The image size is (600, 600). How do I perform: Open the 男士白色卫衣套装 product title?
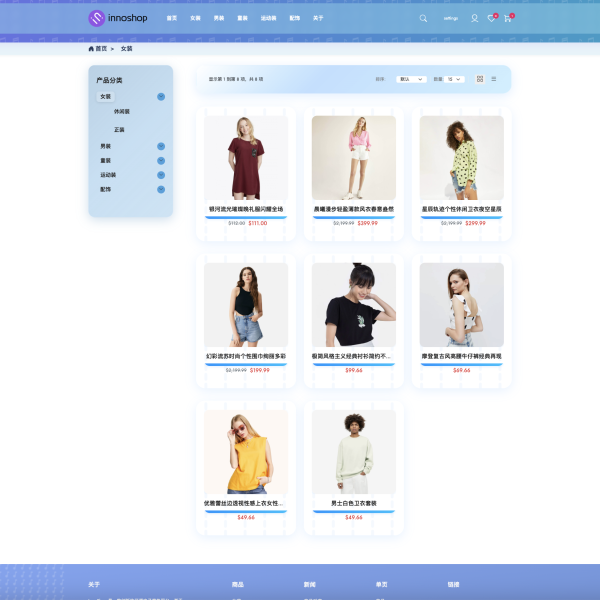click(354, 503)
